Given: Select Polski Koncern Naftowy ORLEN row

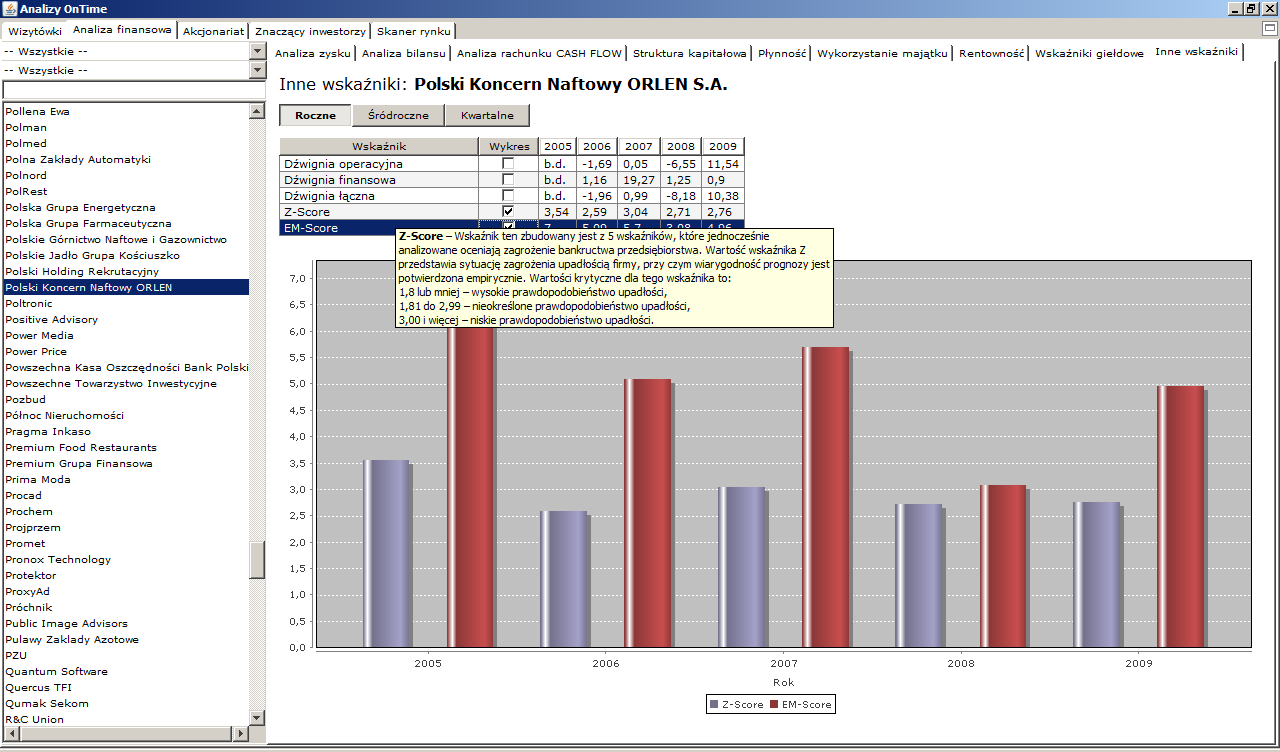Looking at the screenshot, I should coord(125,287).
